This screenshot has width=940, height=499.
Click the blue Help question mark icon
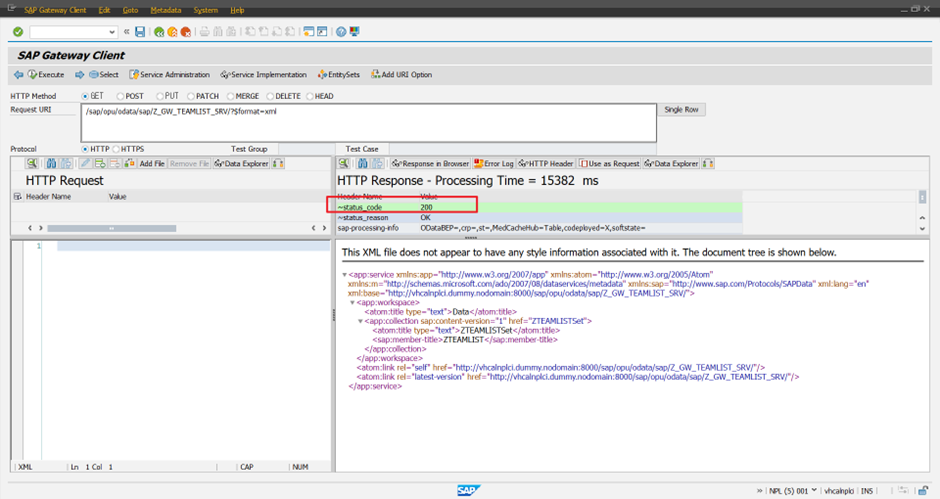(341, 32)
